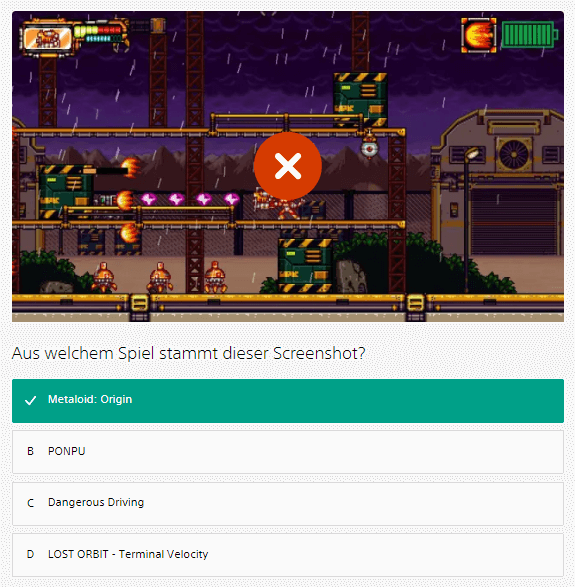This screenshot has width=575, height=587.
Task: Select answer C Dangerous Driving
Action: click(x=288, y=503)
